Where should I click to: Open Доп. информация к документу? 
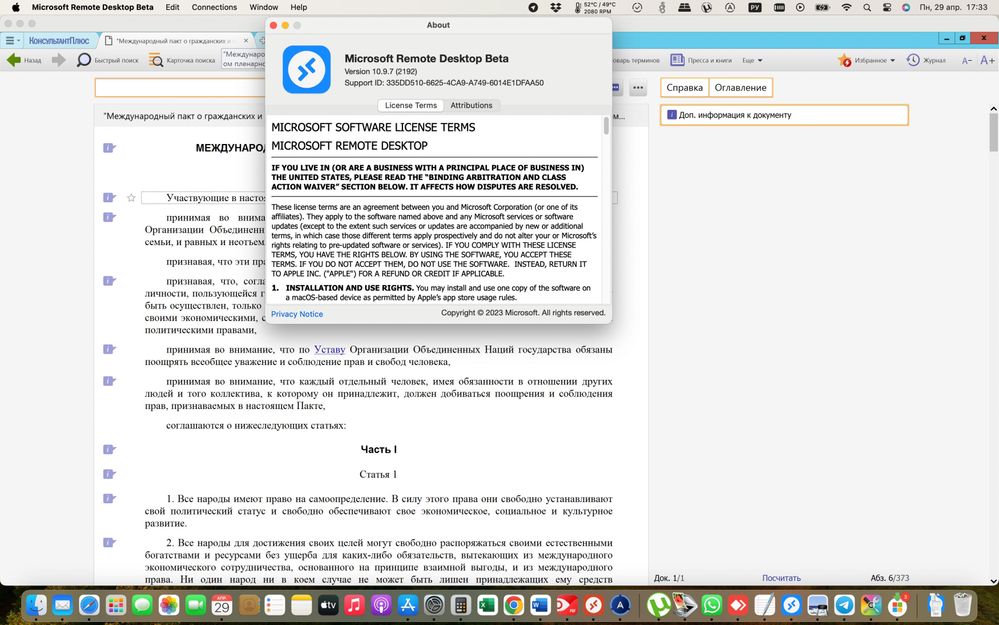[x=784, y=115]
